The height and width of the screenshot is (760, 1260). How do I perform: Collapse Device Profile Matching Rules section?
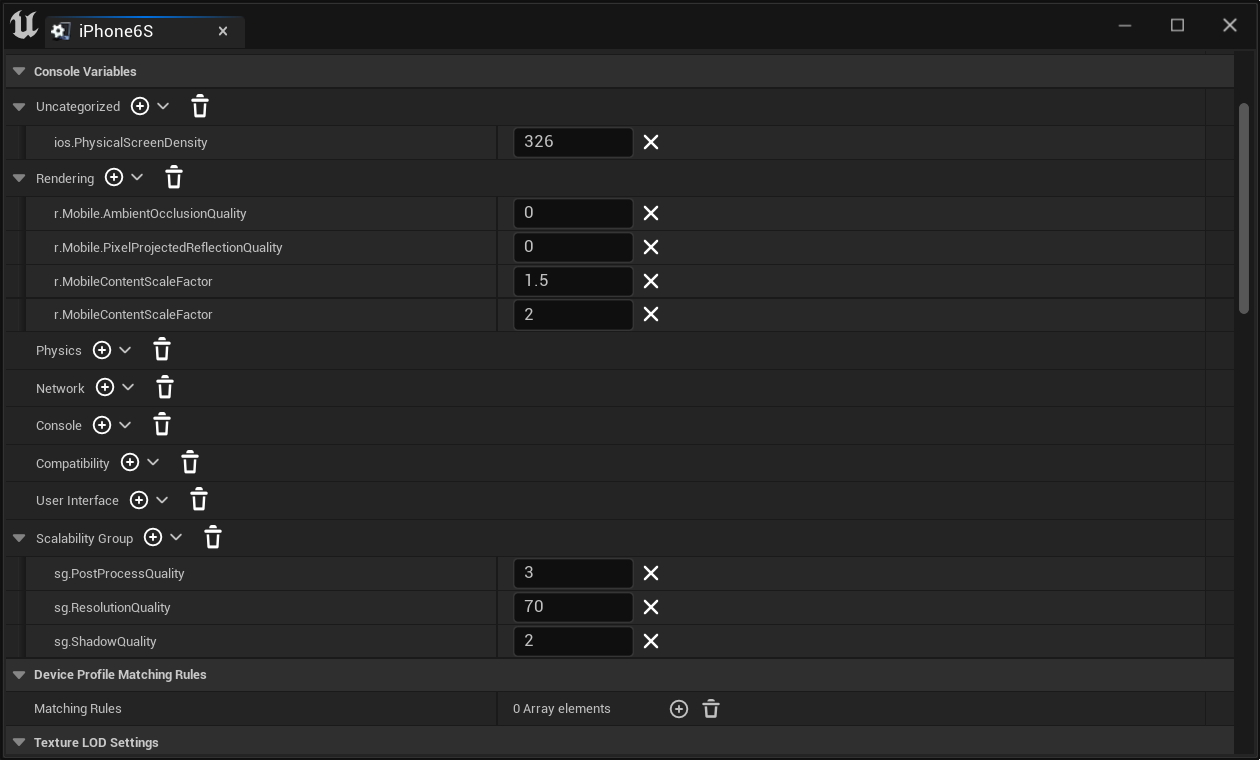click(19, 675)
